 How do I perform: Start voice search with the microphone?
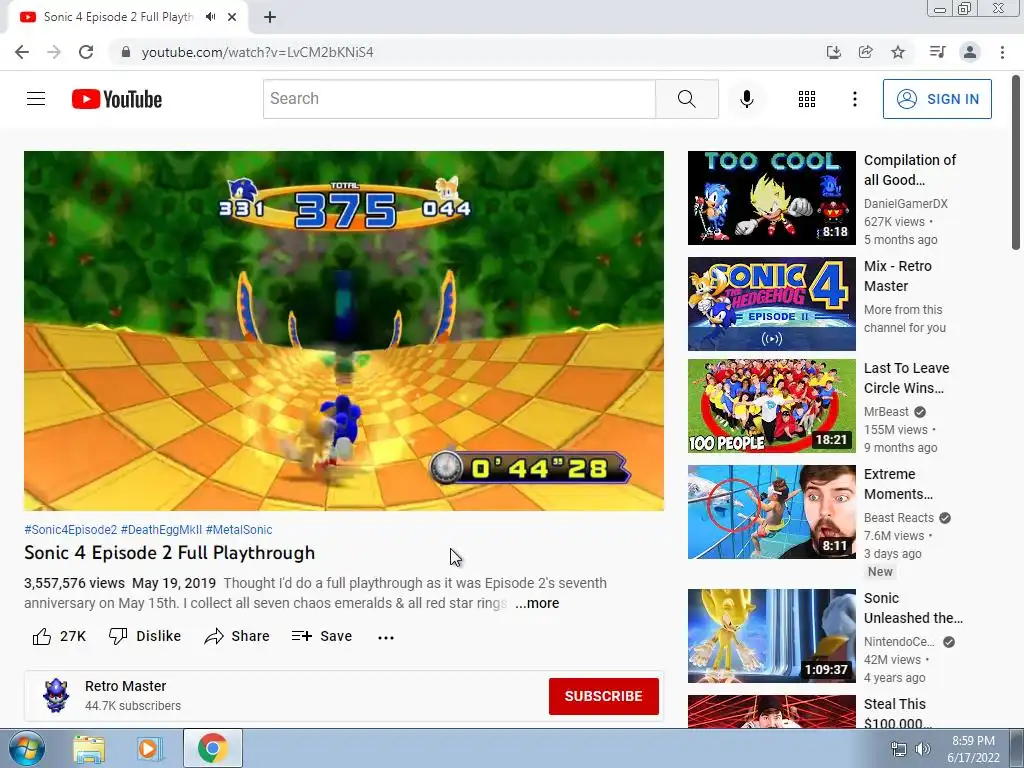pos(747,99)
